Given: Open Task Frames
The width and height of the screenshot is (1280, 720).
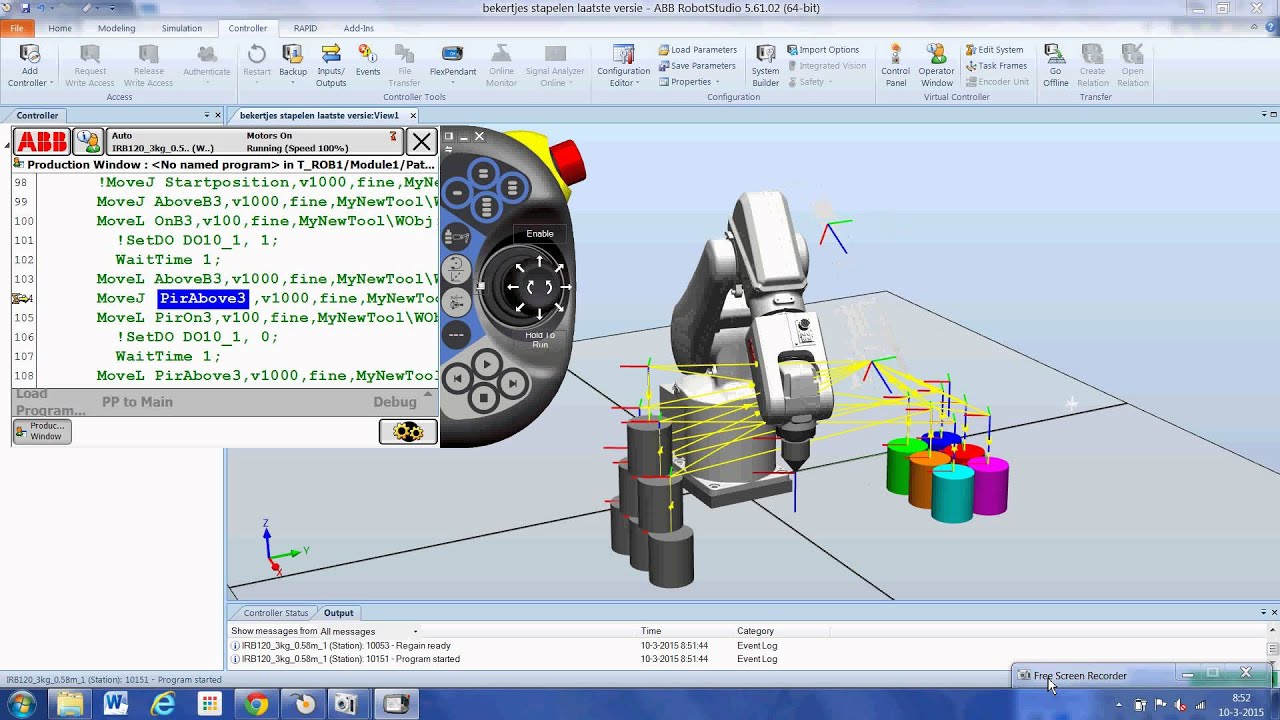Looking at the screenshot, I should click(x=995, y=66).
